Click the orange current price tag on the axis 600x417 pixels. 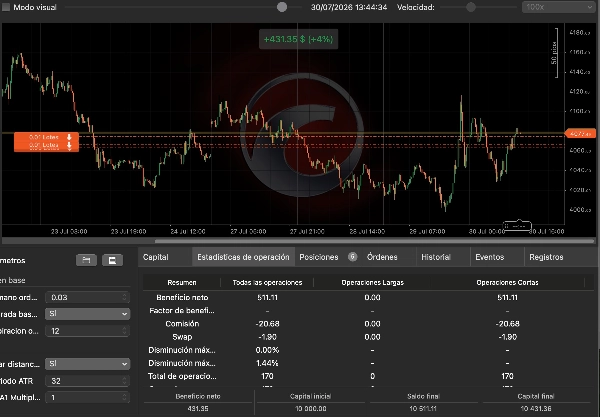pyautogui.click(x=581, y=134)
